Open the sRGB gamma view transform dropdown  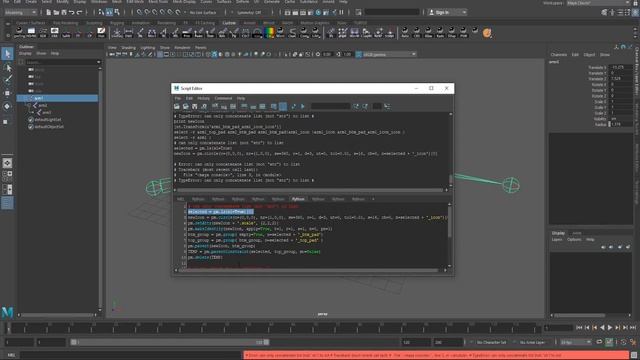coord(386,54)
